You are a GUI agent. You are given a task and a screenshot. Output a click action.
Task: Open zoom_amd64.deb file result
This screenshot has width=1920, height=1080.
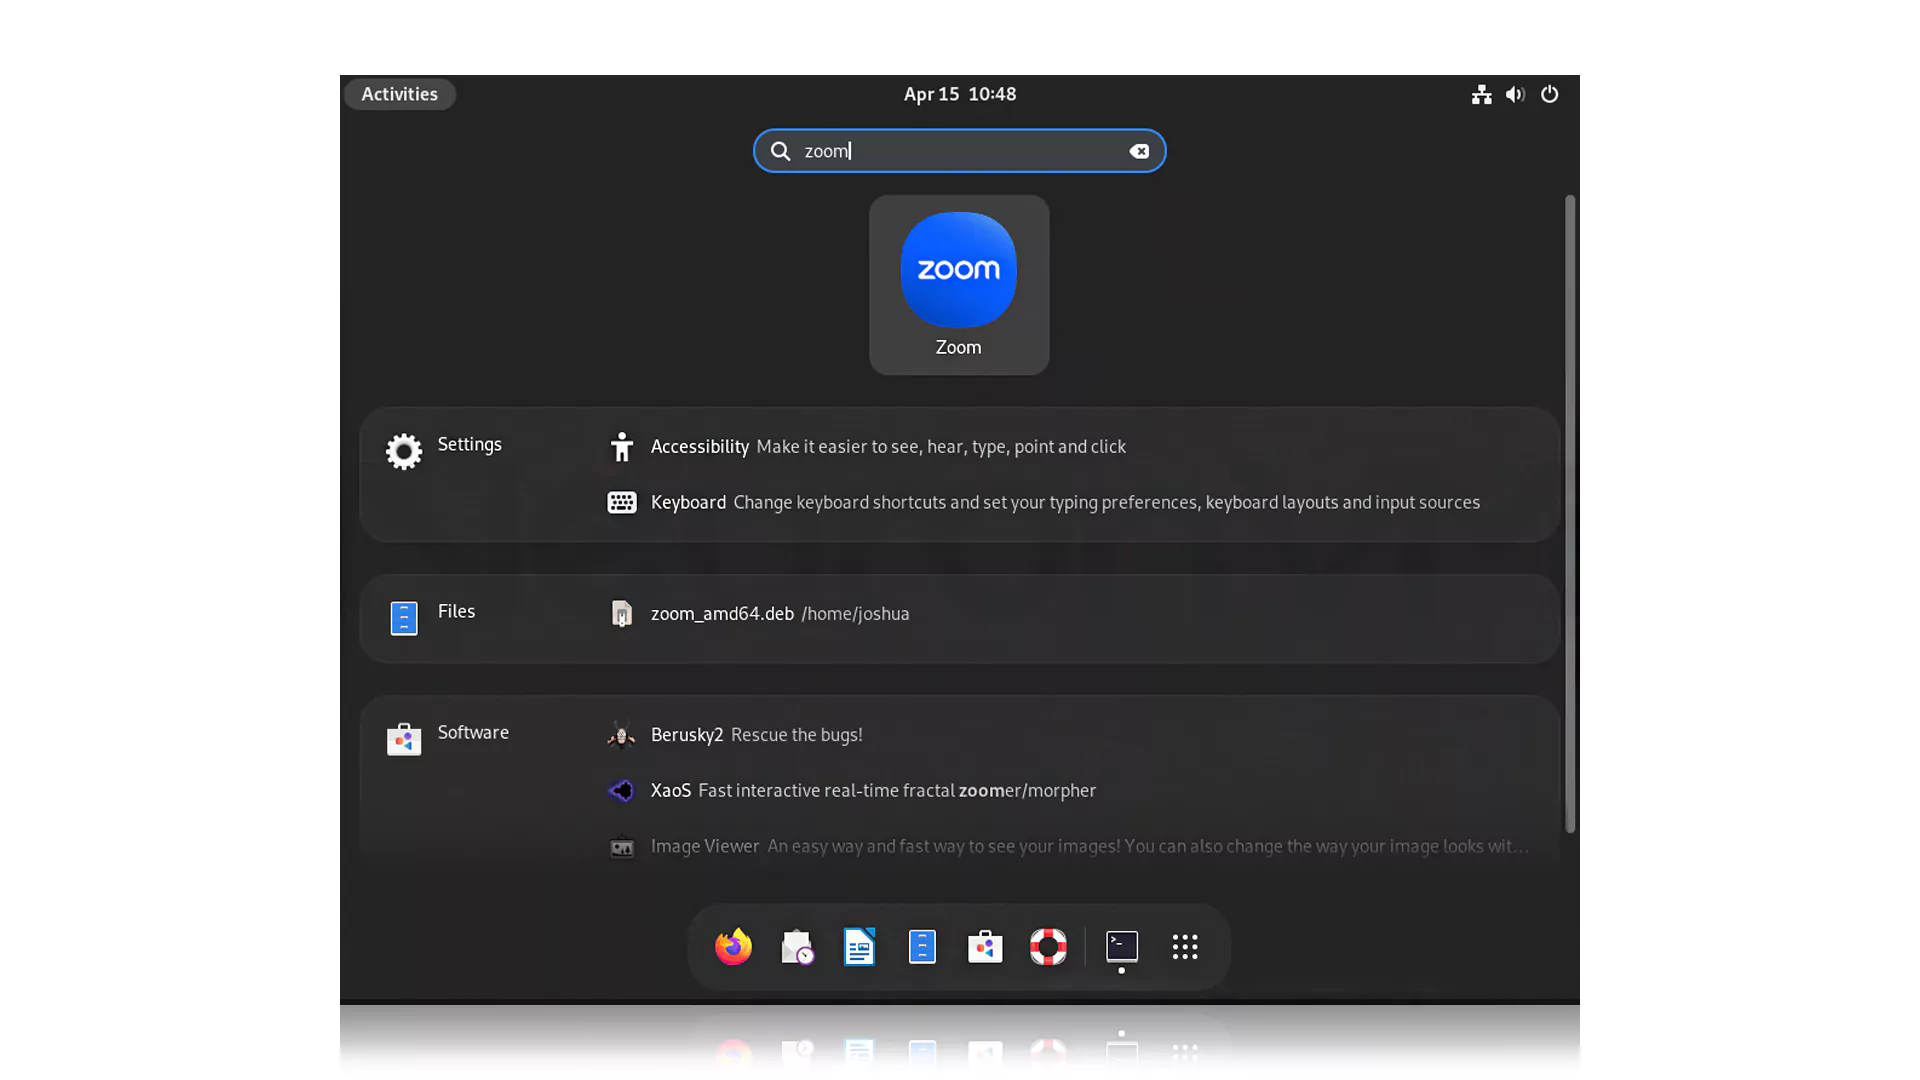(1069, 613)
